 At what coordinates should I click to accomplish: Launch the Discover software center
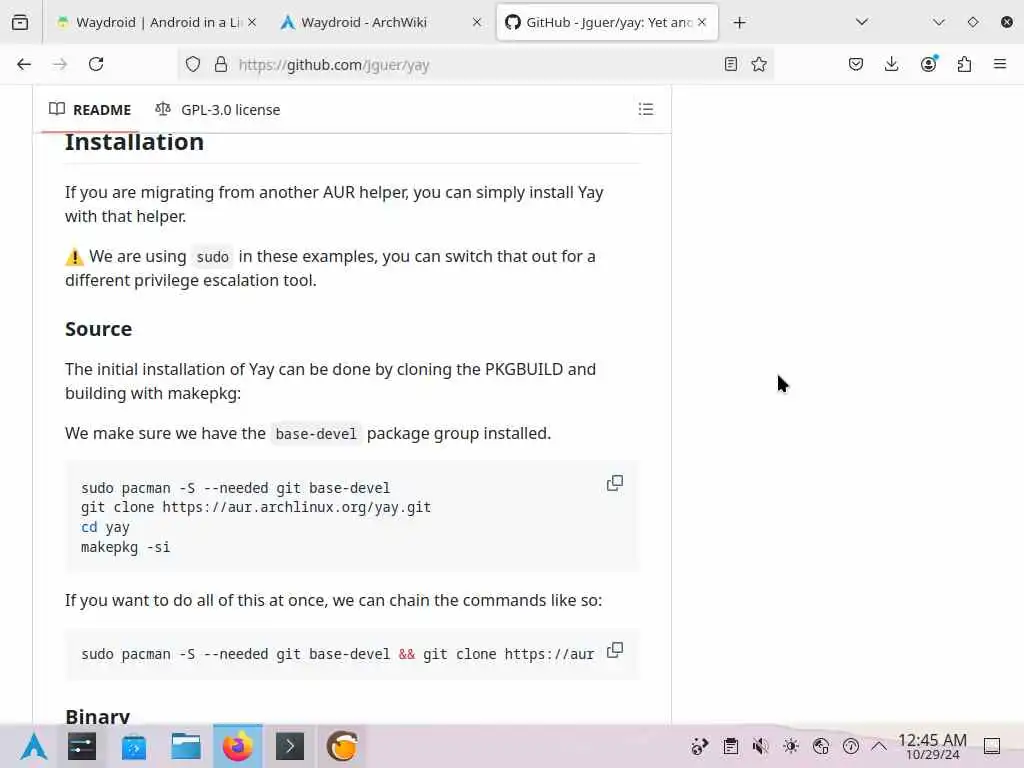pos(134,746)
